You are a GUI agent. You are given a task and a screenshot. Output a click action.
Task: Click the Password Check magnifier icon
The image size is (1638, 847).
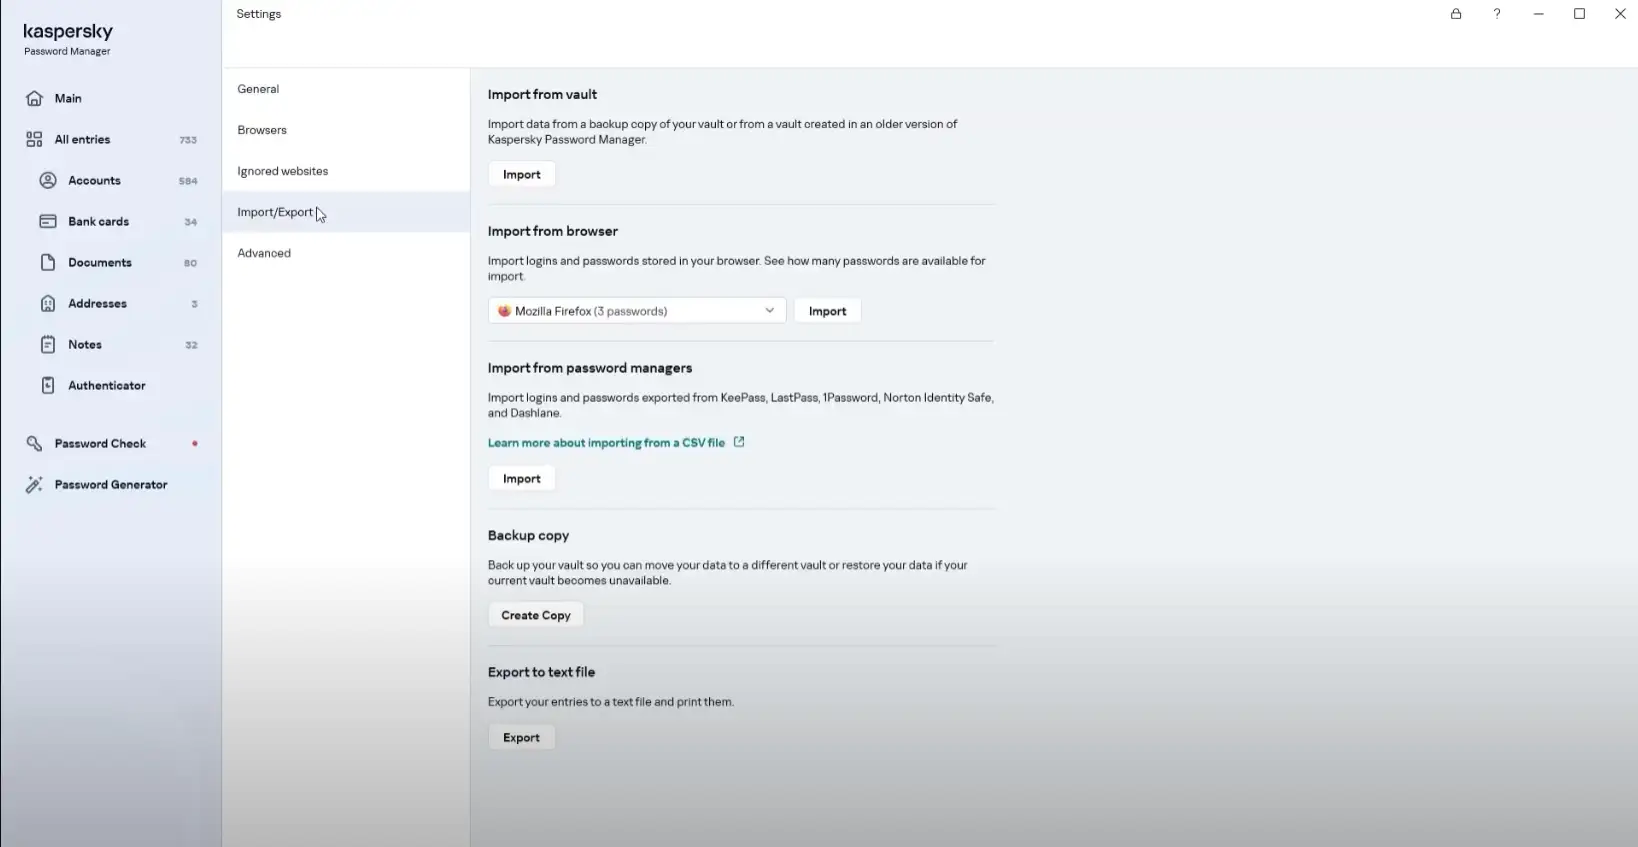34,444
